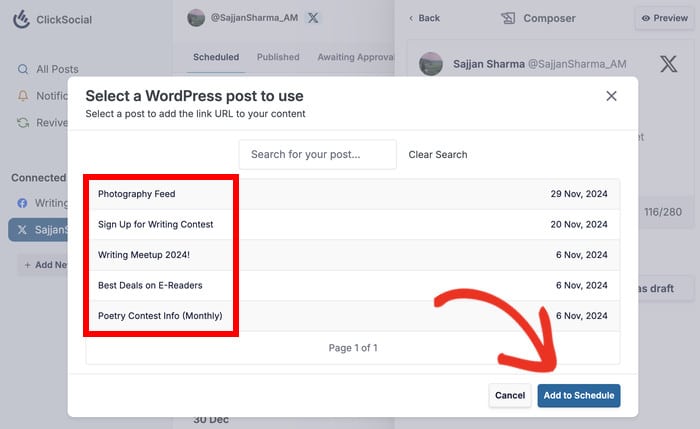700x429 pixels.
Task: Click Add to Schedule
Action: 579,396
